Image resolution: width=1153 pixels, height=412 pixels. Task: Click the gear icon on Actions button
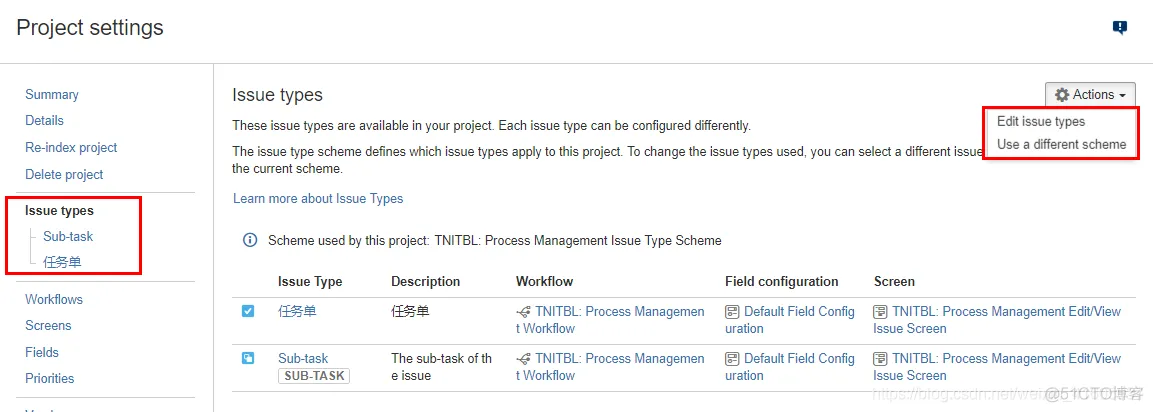(x=1062, y=95)
